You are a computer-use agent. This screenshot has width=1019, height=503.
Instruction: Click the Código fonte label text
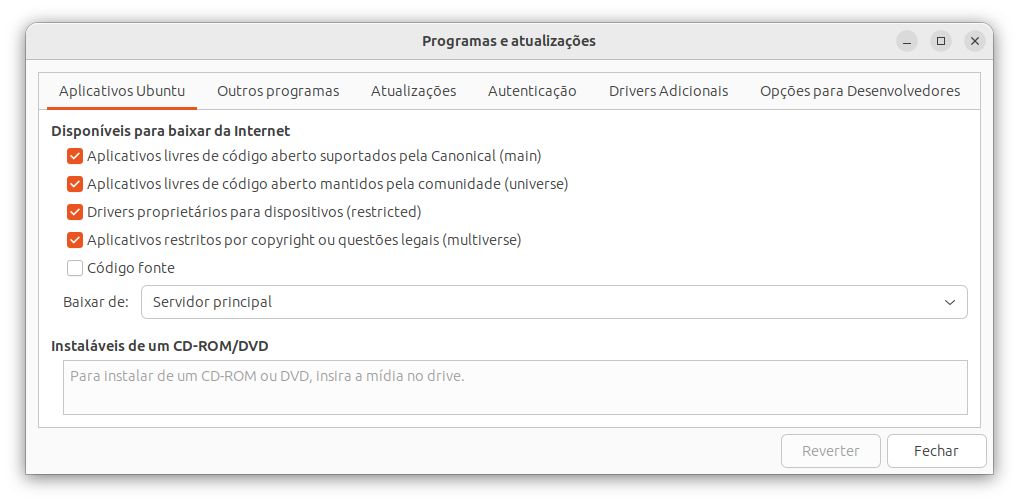tap(131, 268)
